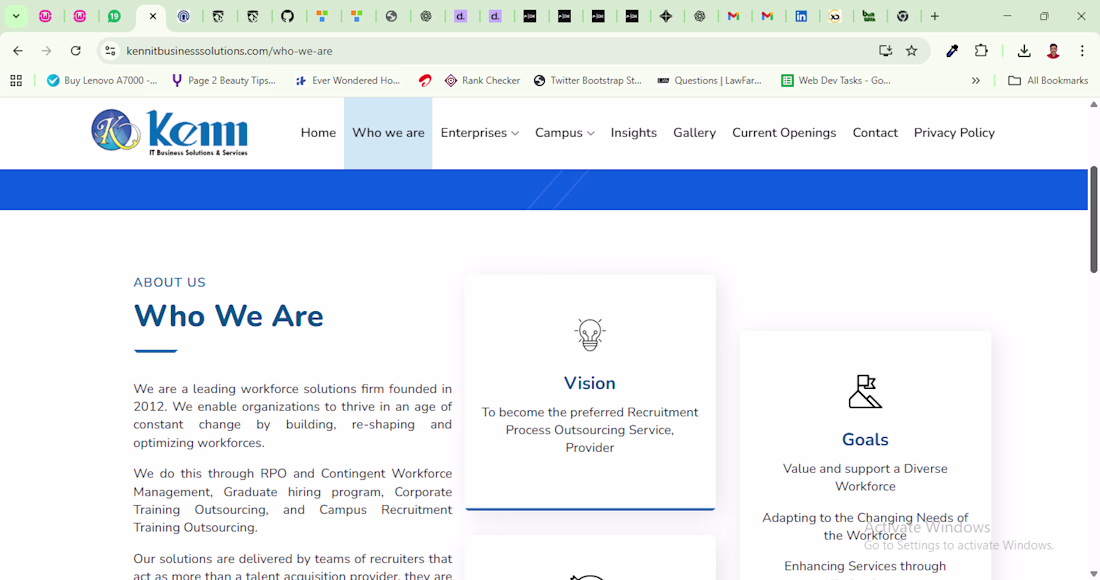Open the Privacy Policy page
Screen dimensions: 1100x580
(x=954, y=133)
